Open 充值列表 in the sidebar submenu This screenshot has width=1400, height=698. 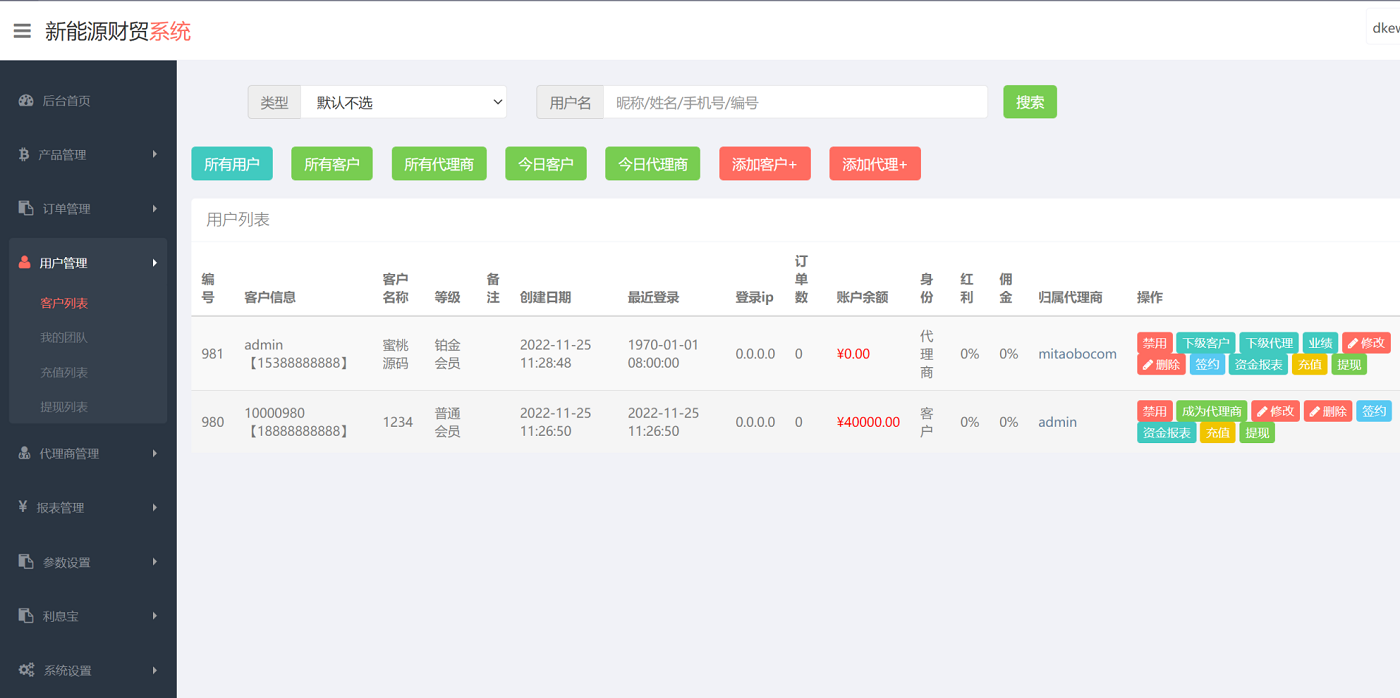pyautogui.click(x=64, y=372)
